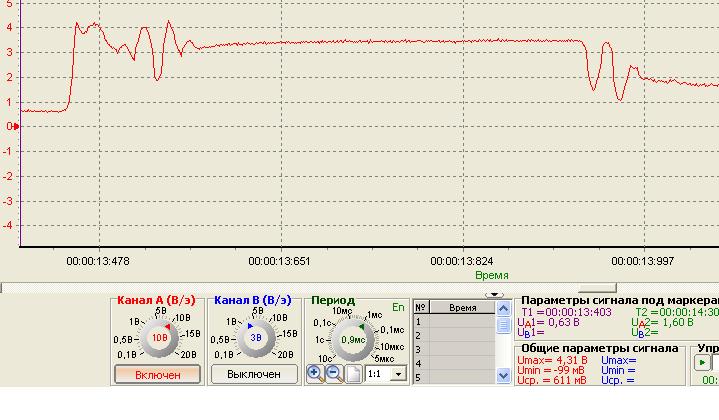719x420 pixels.
Task: Open the 1:1 scale dropdown
Action: tap(398, 374)
